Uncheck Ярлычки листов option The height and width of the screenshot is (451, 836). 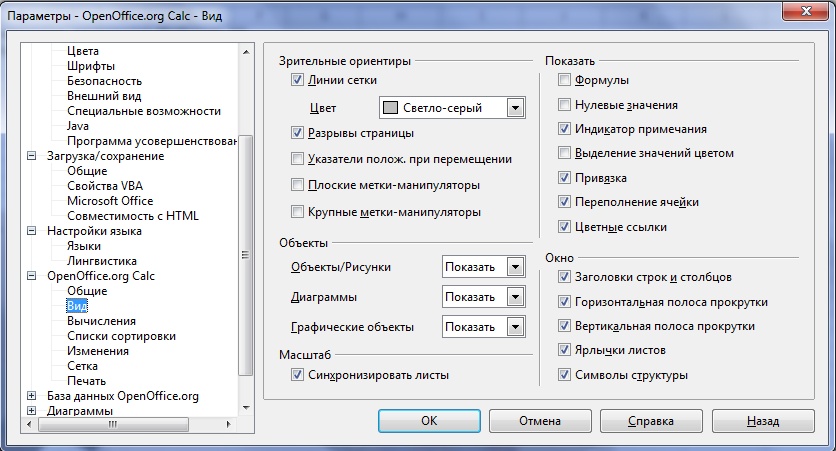click(564, 350)
